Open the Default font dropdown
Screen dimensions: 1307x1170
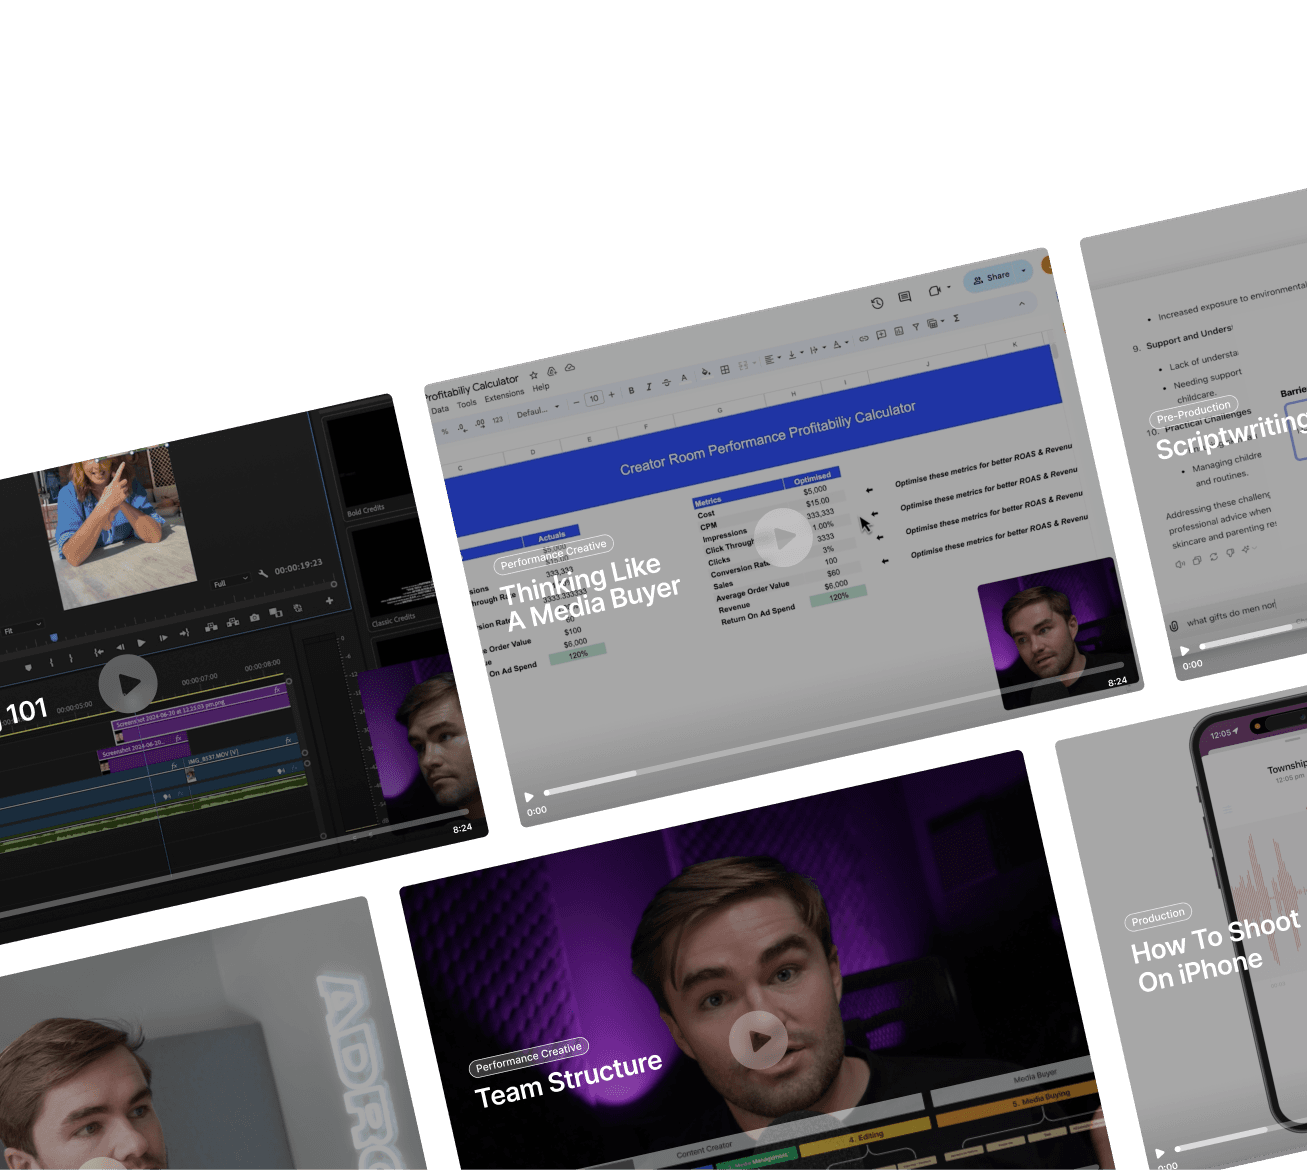538,411
